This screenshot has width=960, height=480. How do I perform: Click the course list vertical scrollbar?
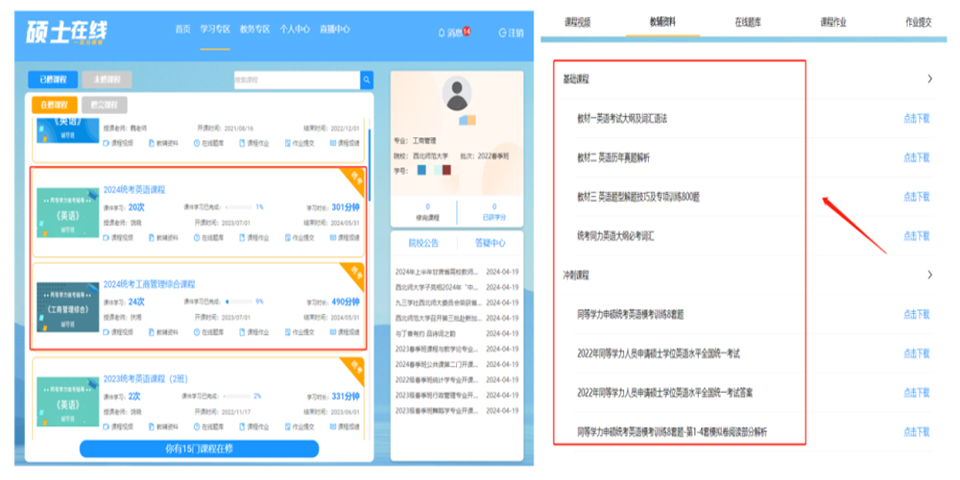click(x=369, y=165)
